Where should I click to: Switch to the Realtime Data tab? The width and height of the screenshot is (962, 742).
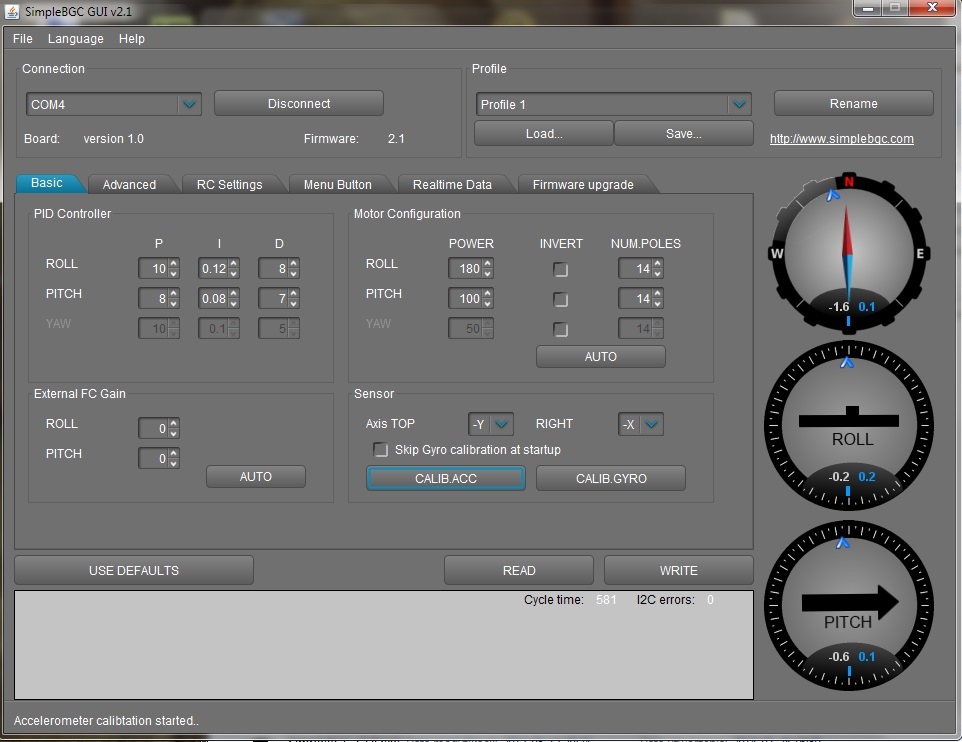pyautogui.click(x=452, y=184)
